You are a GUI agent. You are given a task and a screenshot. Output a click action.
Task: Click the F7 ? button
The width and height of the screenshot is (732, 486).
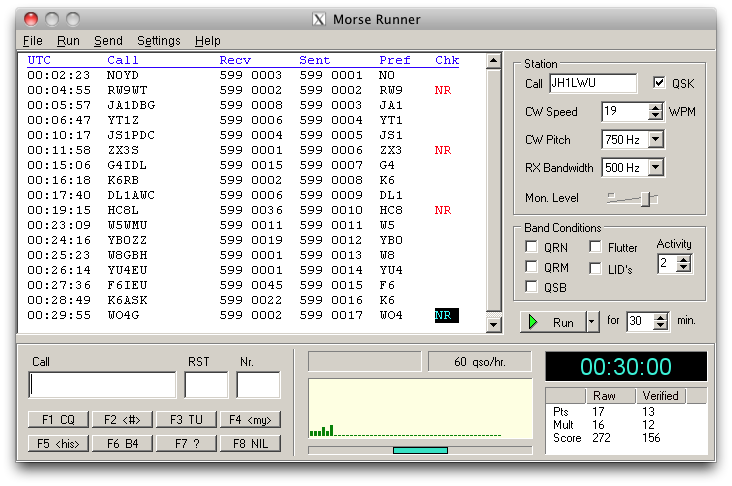[186, 443]
